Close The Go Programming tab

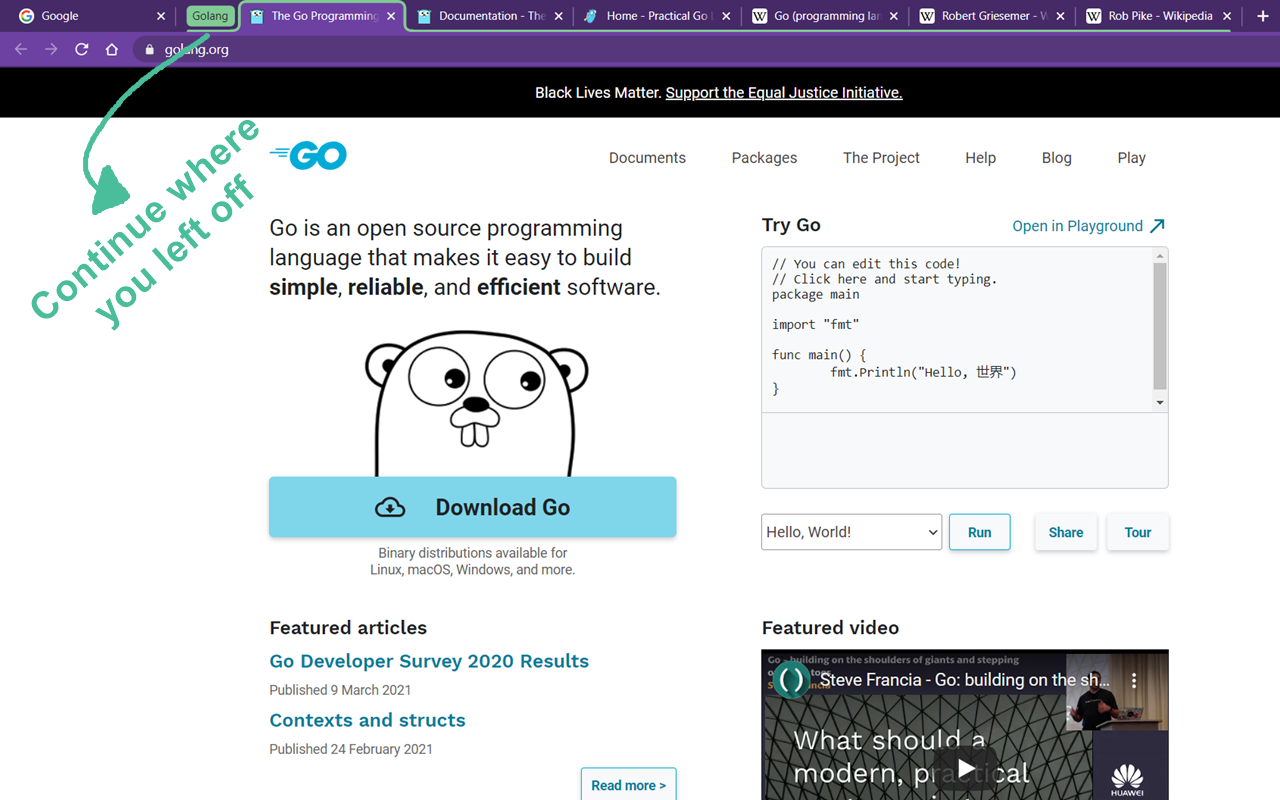(x=393, y=16)
